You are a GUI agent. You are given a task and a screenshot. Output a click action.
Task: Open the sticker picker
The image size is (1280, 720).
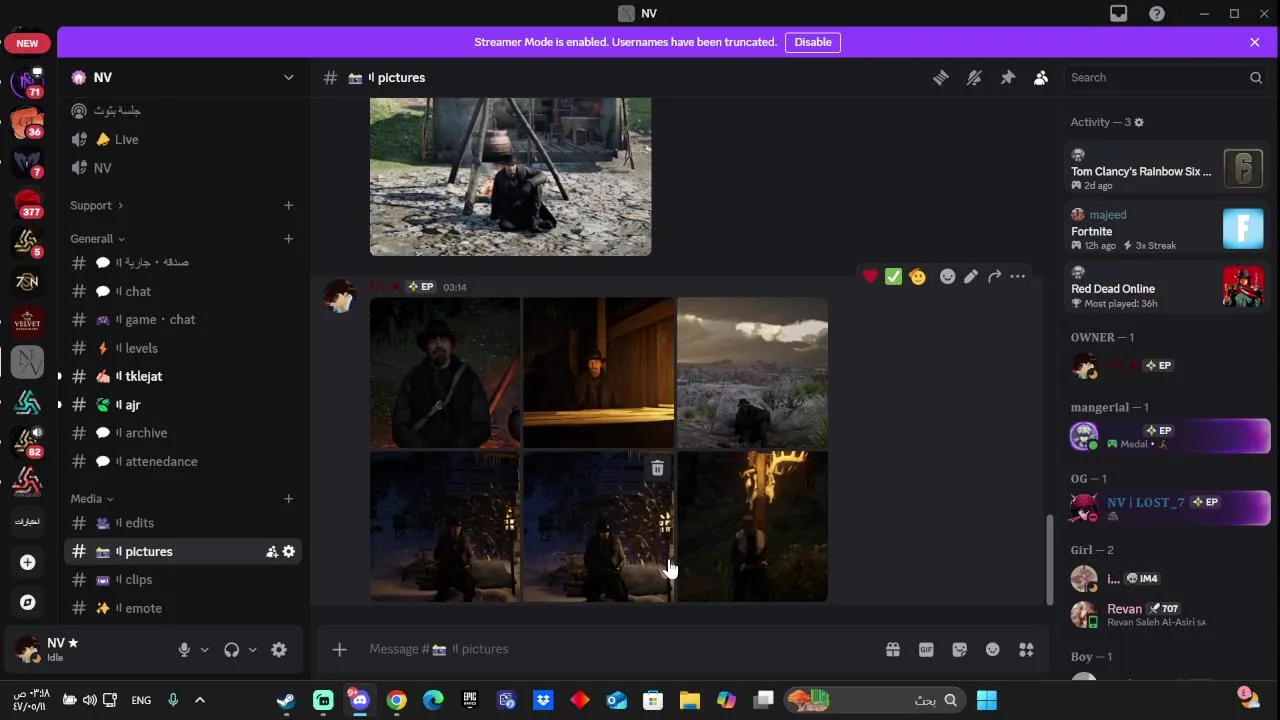coord(960,649)
